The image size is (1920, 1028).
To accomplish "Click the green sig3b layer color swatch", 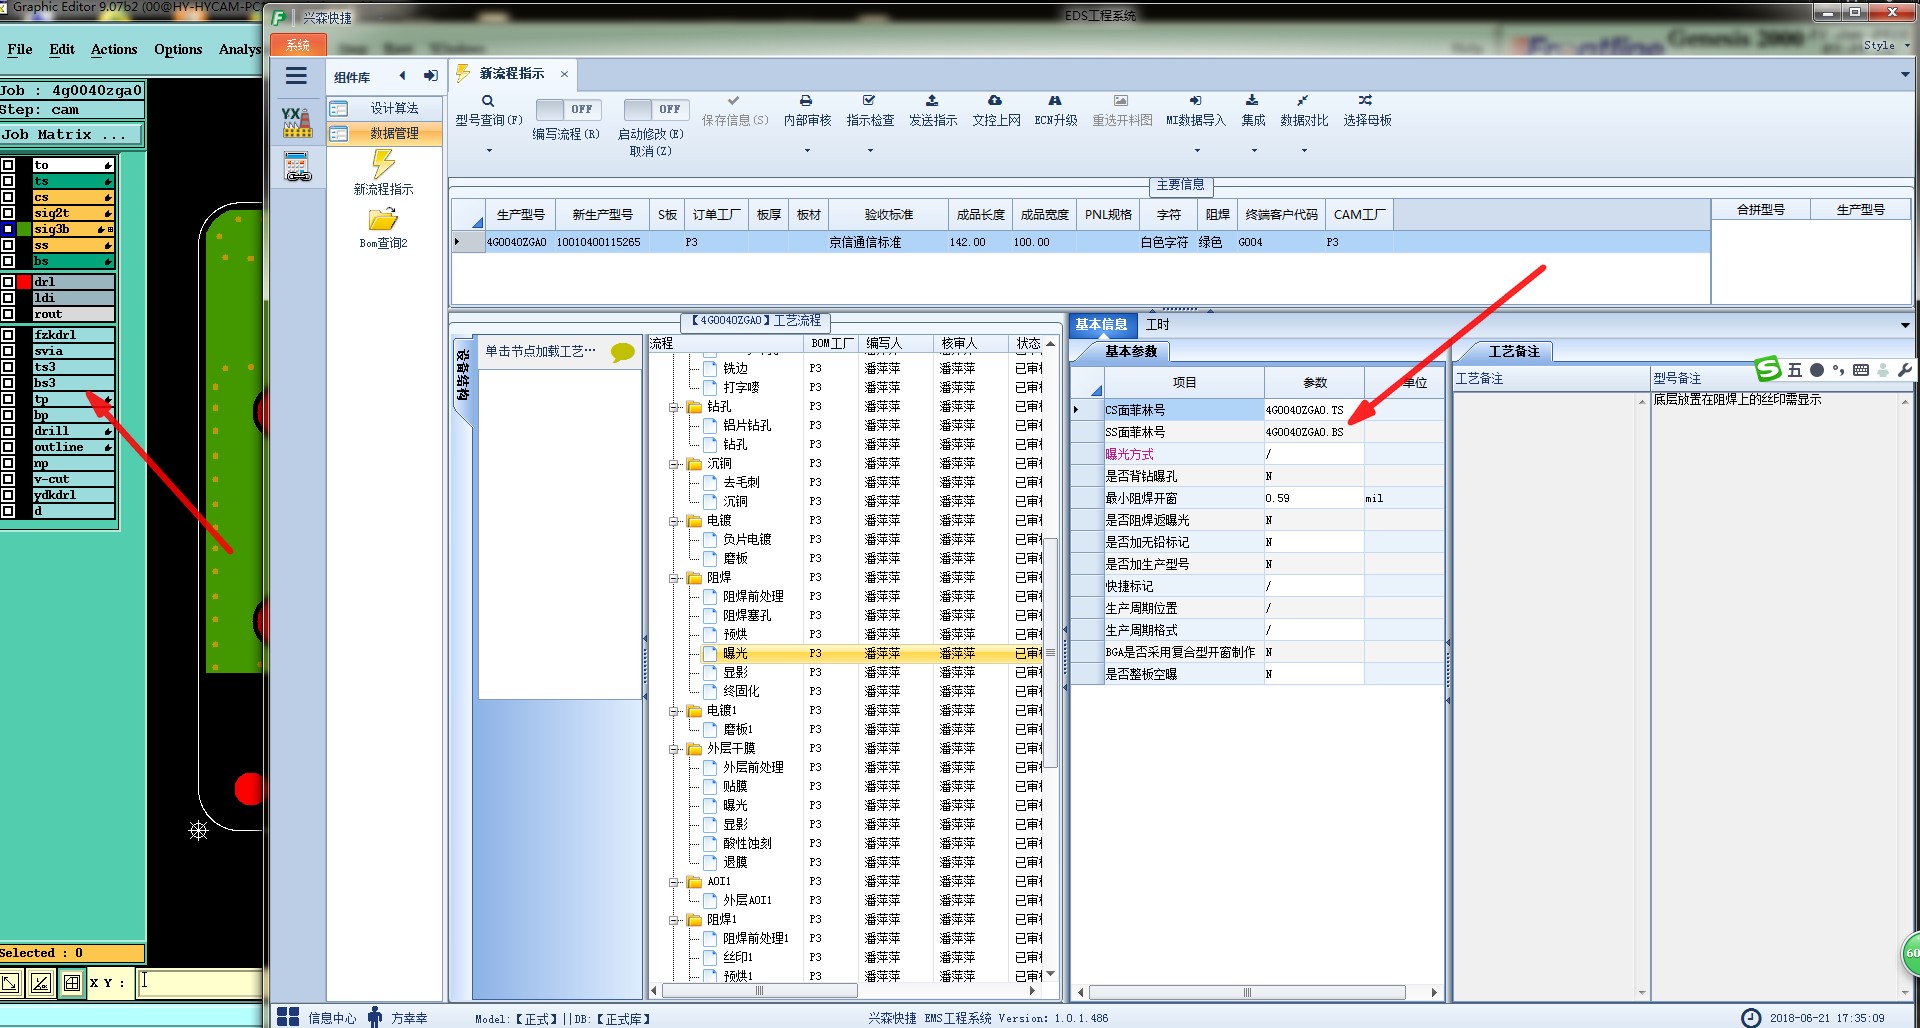I will click(24, 229).
